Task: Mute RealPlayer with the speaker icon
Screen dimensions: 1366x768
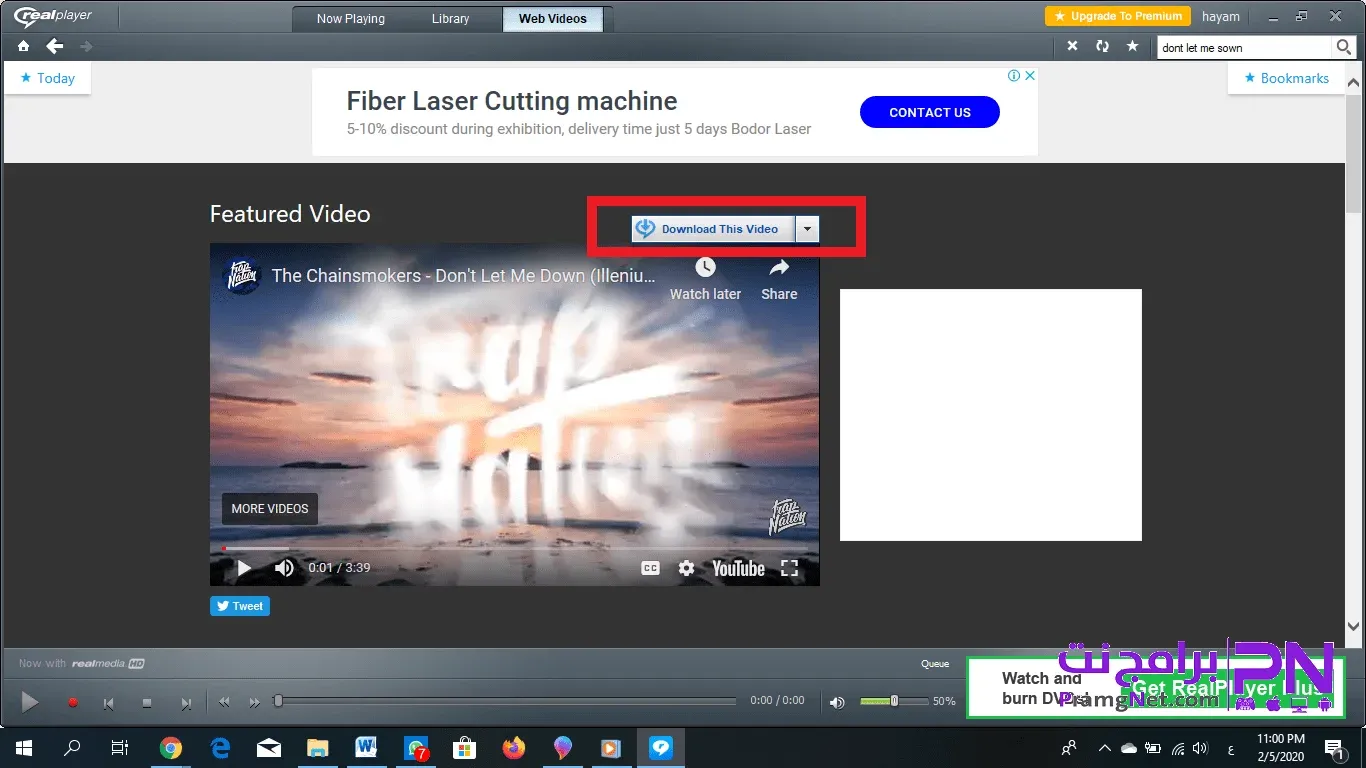Action: 837,702
